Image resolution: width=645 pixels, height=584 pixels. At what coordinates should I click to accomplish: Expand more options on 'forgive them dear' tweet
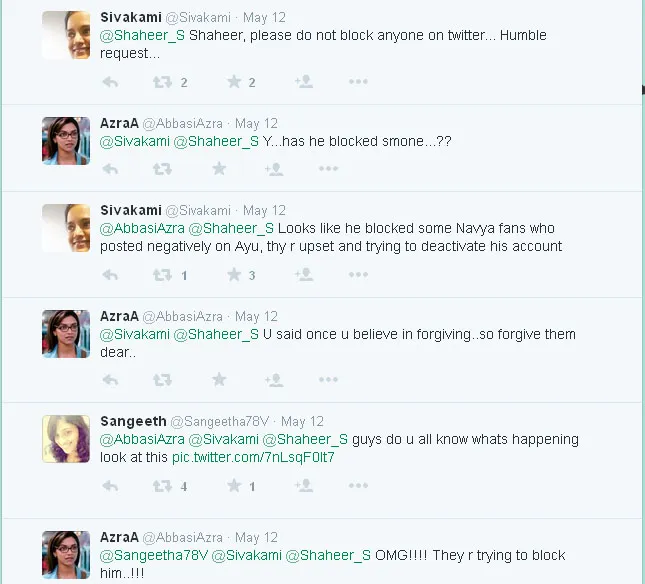(328, 380)
